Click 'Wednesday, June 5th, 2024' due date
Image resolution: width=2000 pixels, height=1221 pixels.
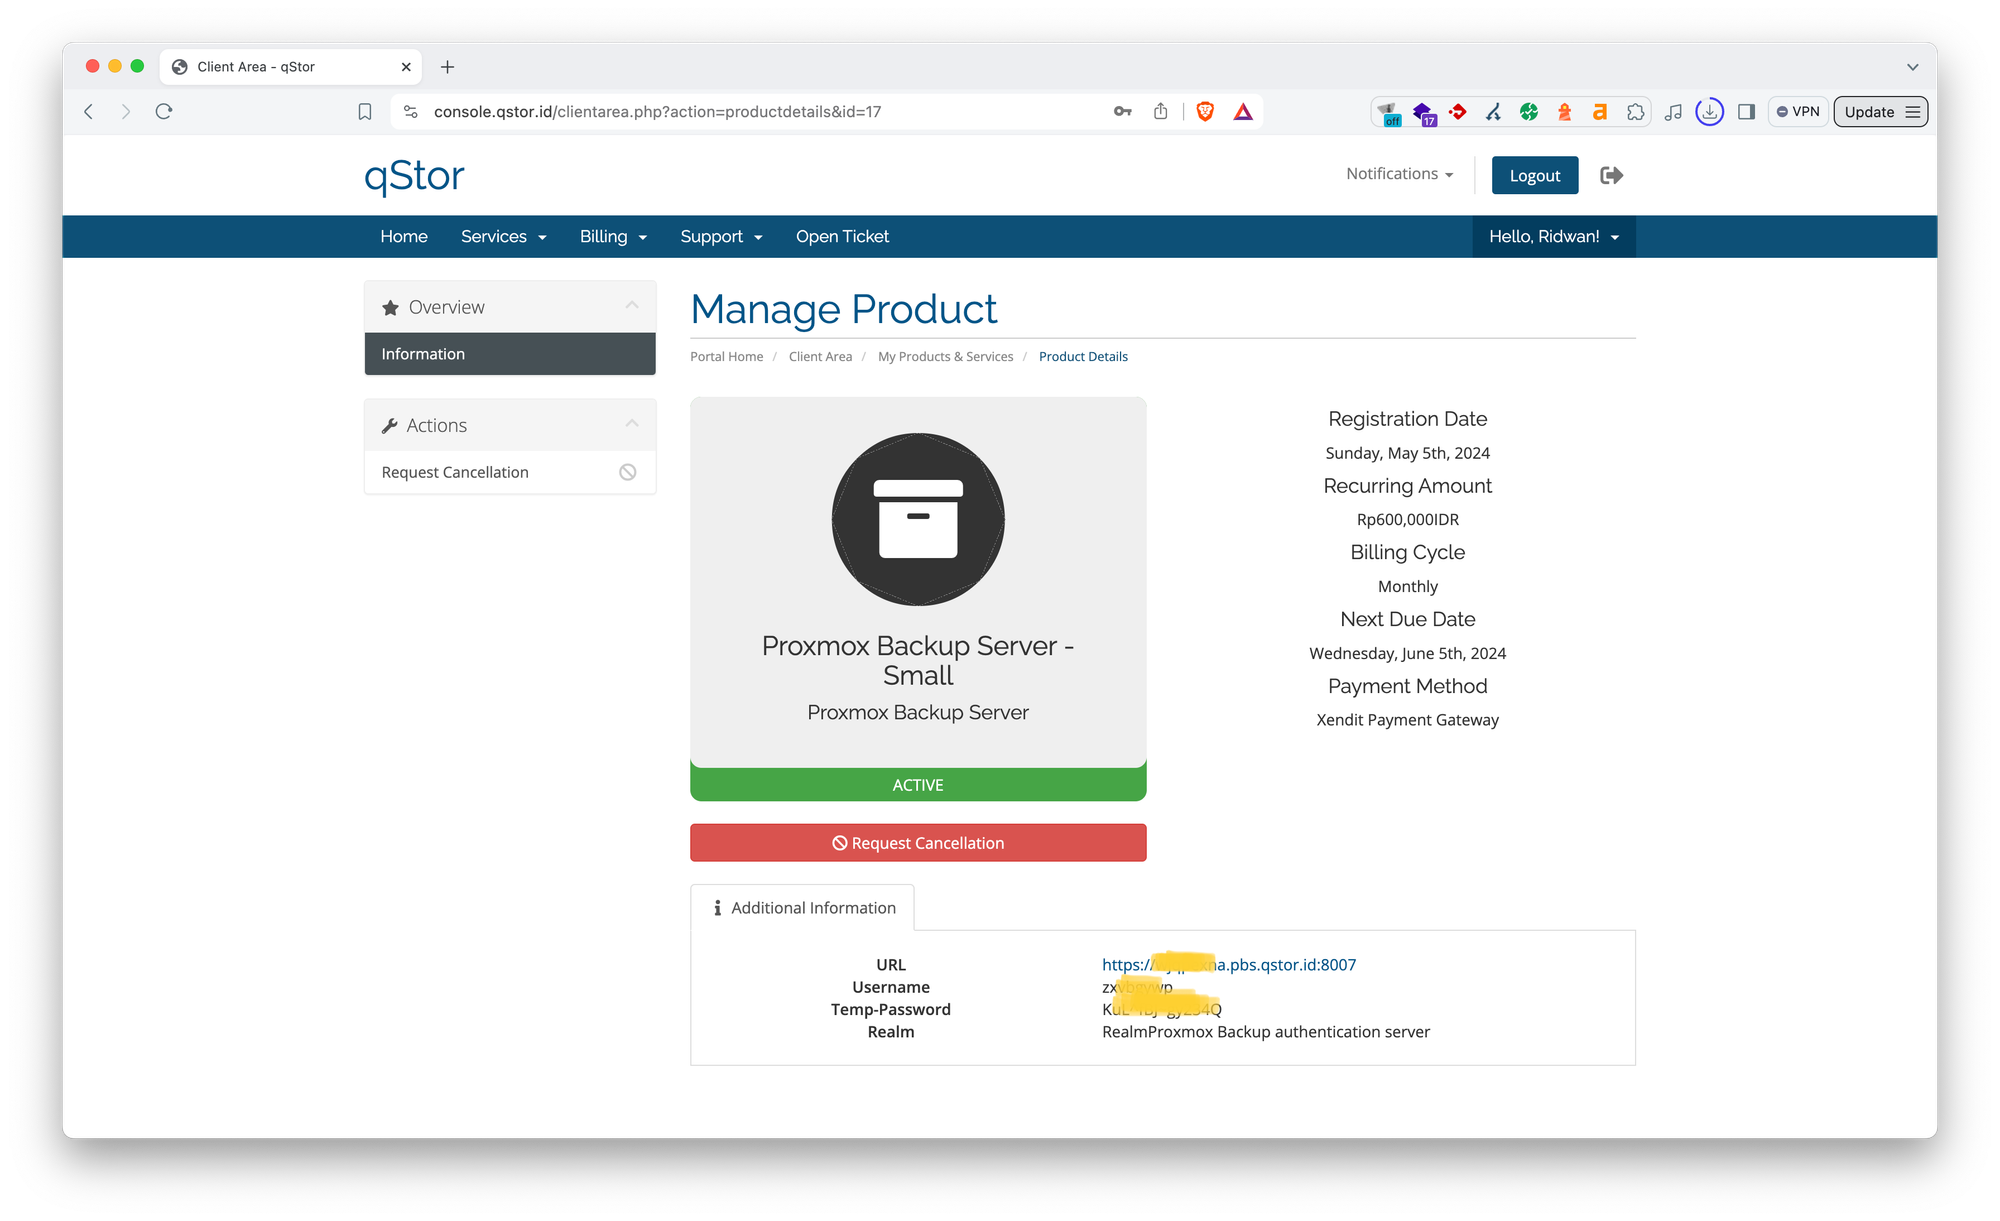1407,654
